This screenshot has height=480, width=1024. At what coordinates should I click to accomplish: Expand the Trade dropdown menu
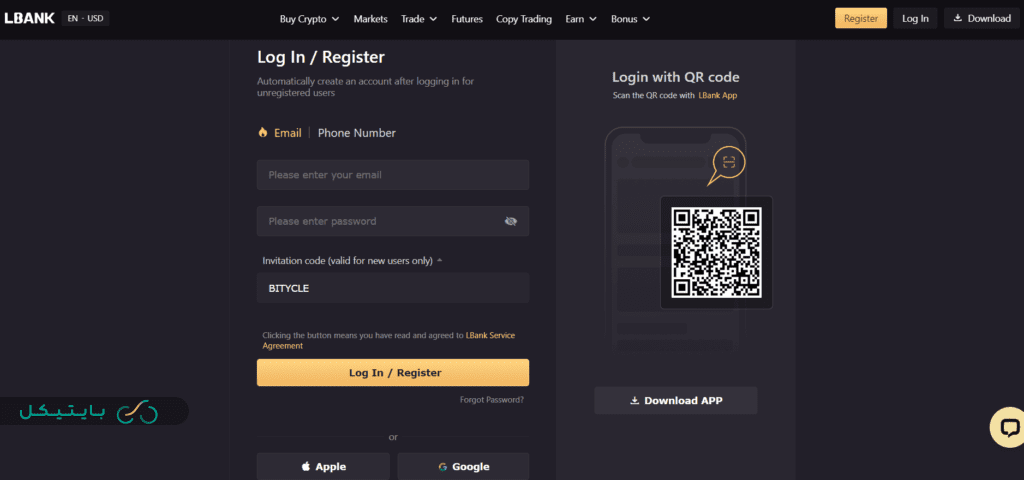419,19
